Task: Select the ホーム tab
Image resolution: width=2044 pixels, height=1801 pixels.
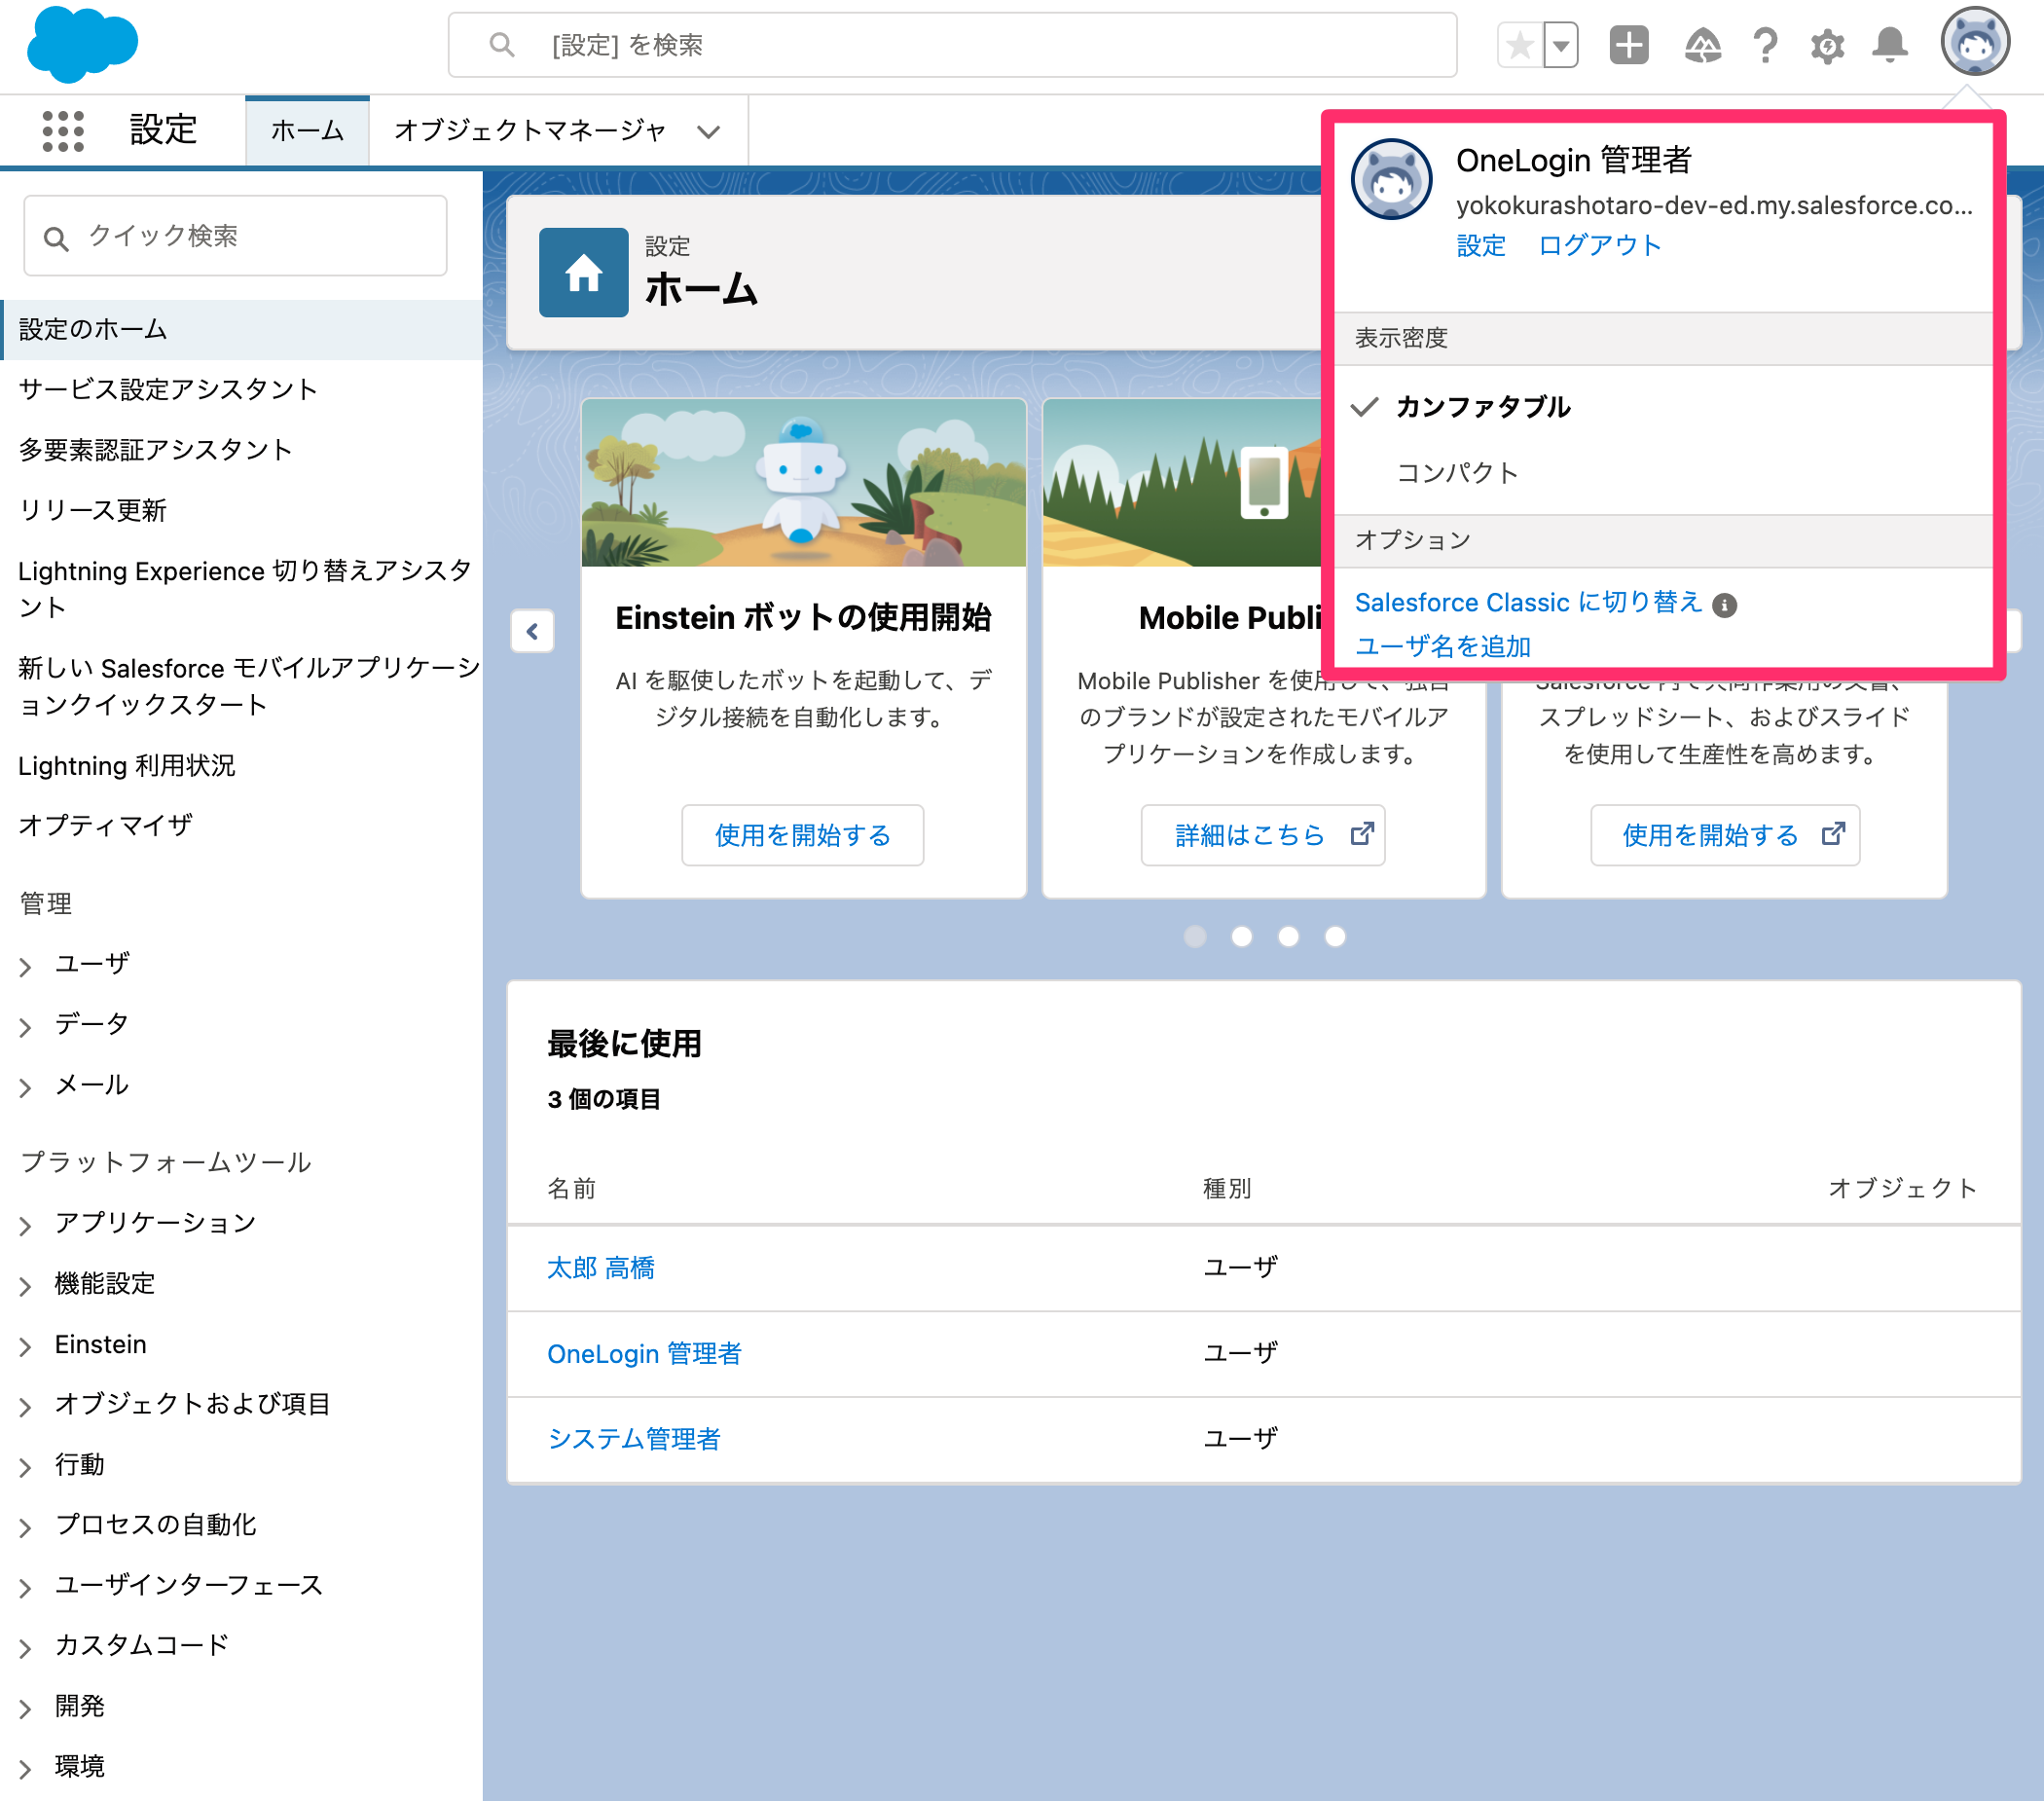Action: pyautogui.click(x=307, y=131)
